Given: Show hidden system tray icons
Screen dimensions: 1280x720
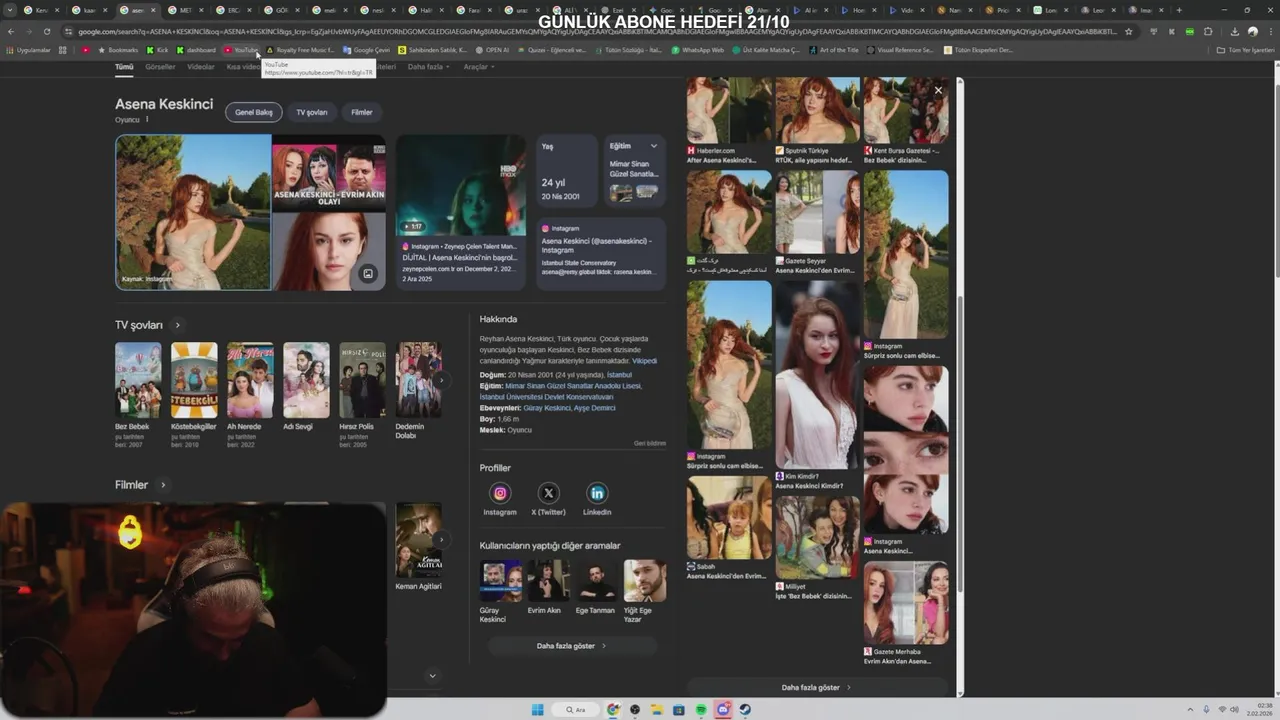Looking at the screenshot, I should tap(1191, 710).
